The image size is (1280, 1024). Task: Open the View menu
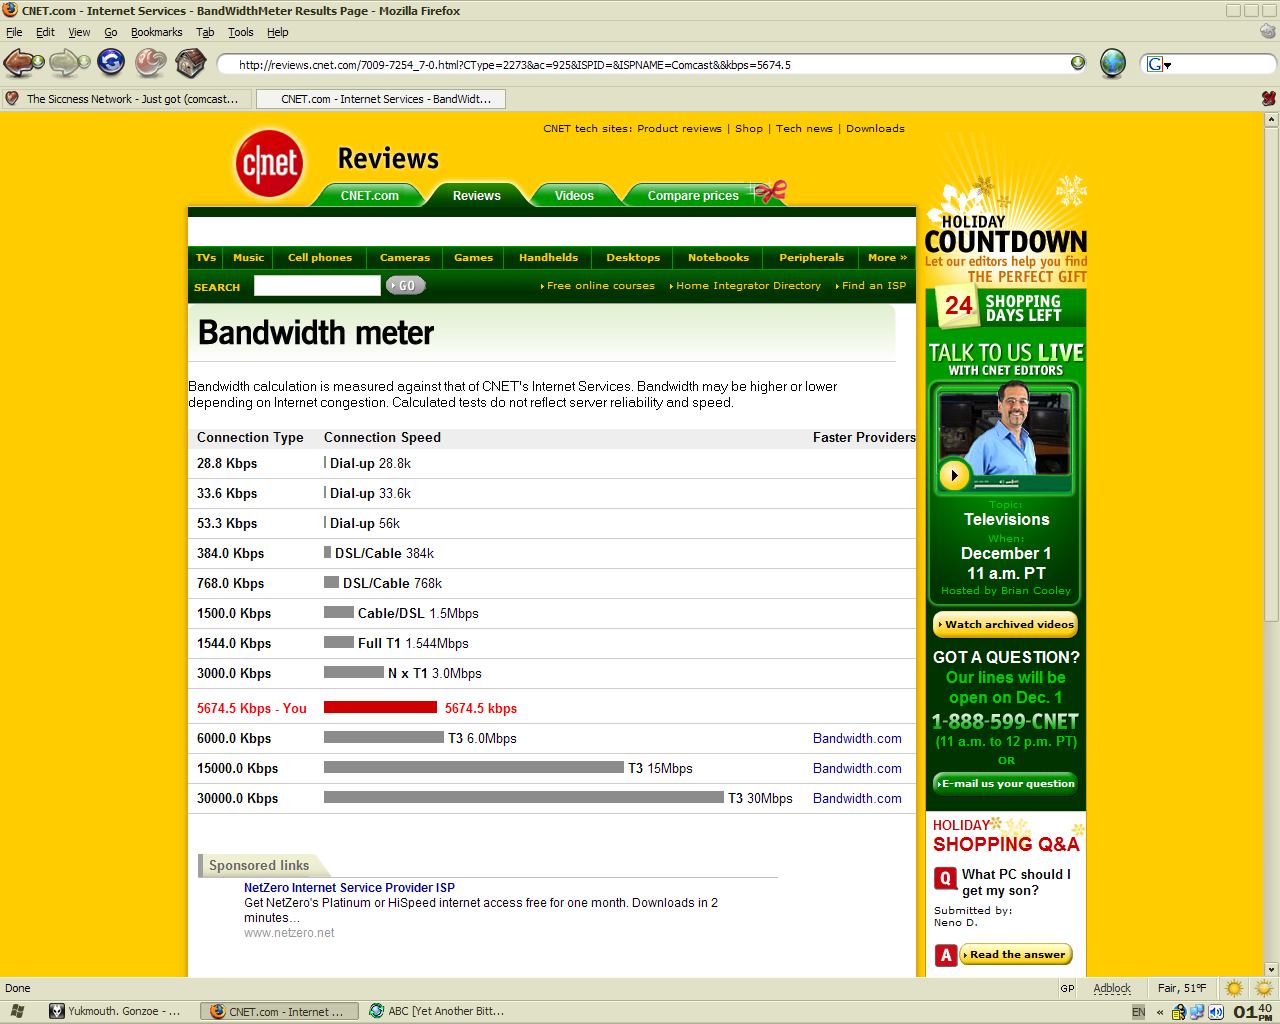pyautogui.click(x=79, y=32)
